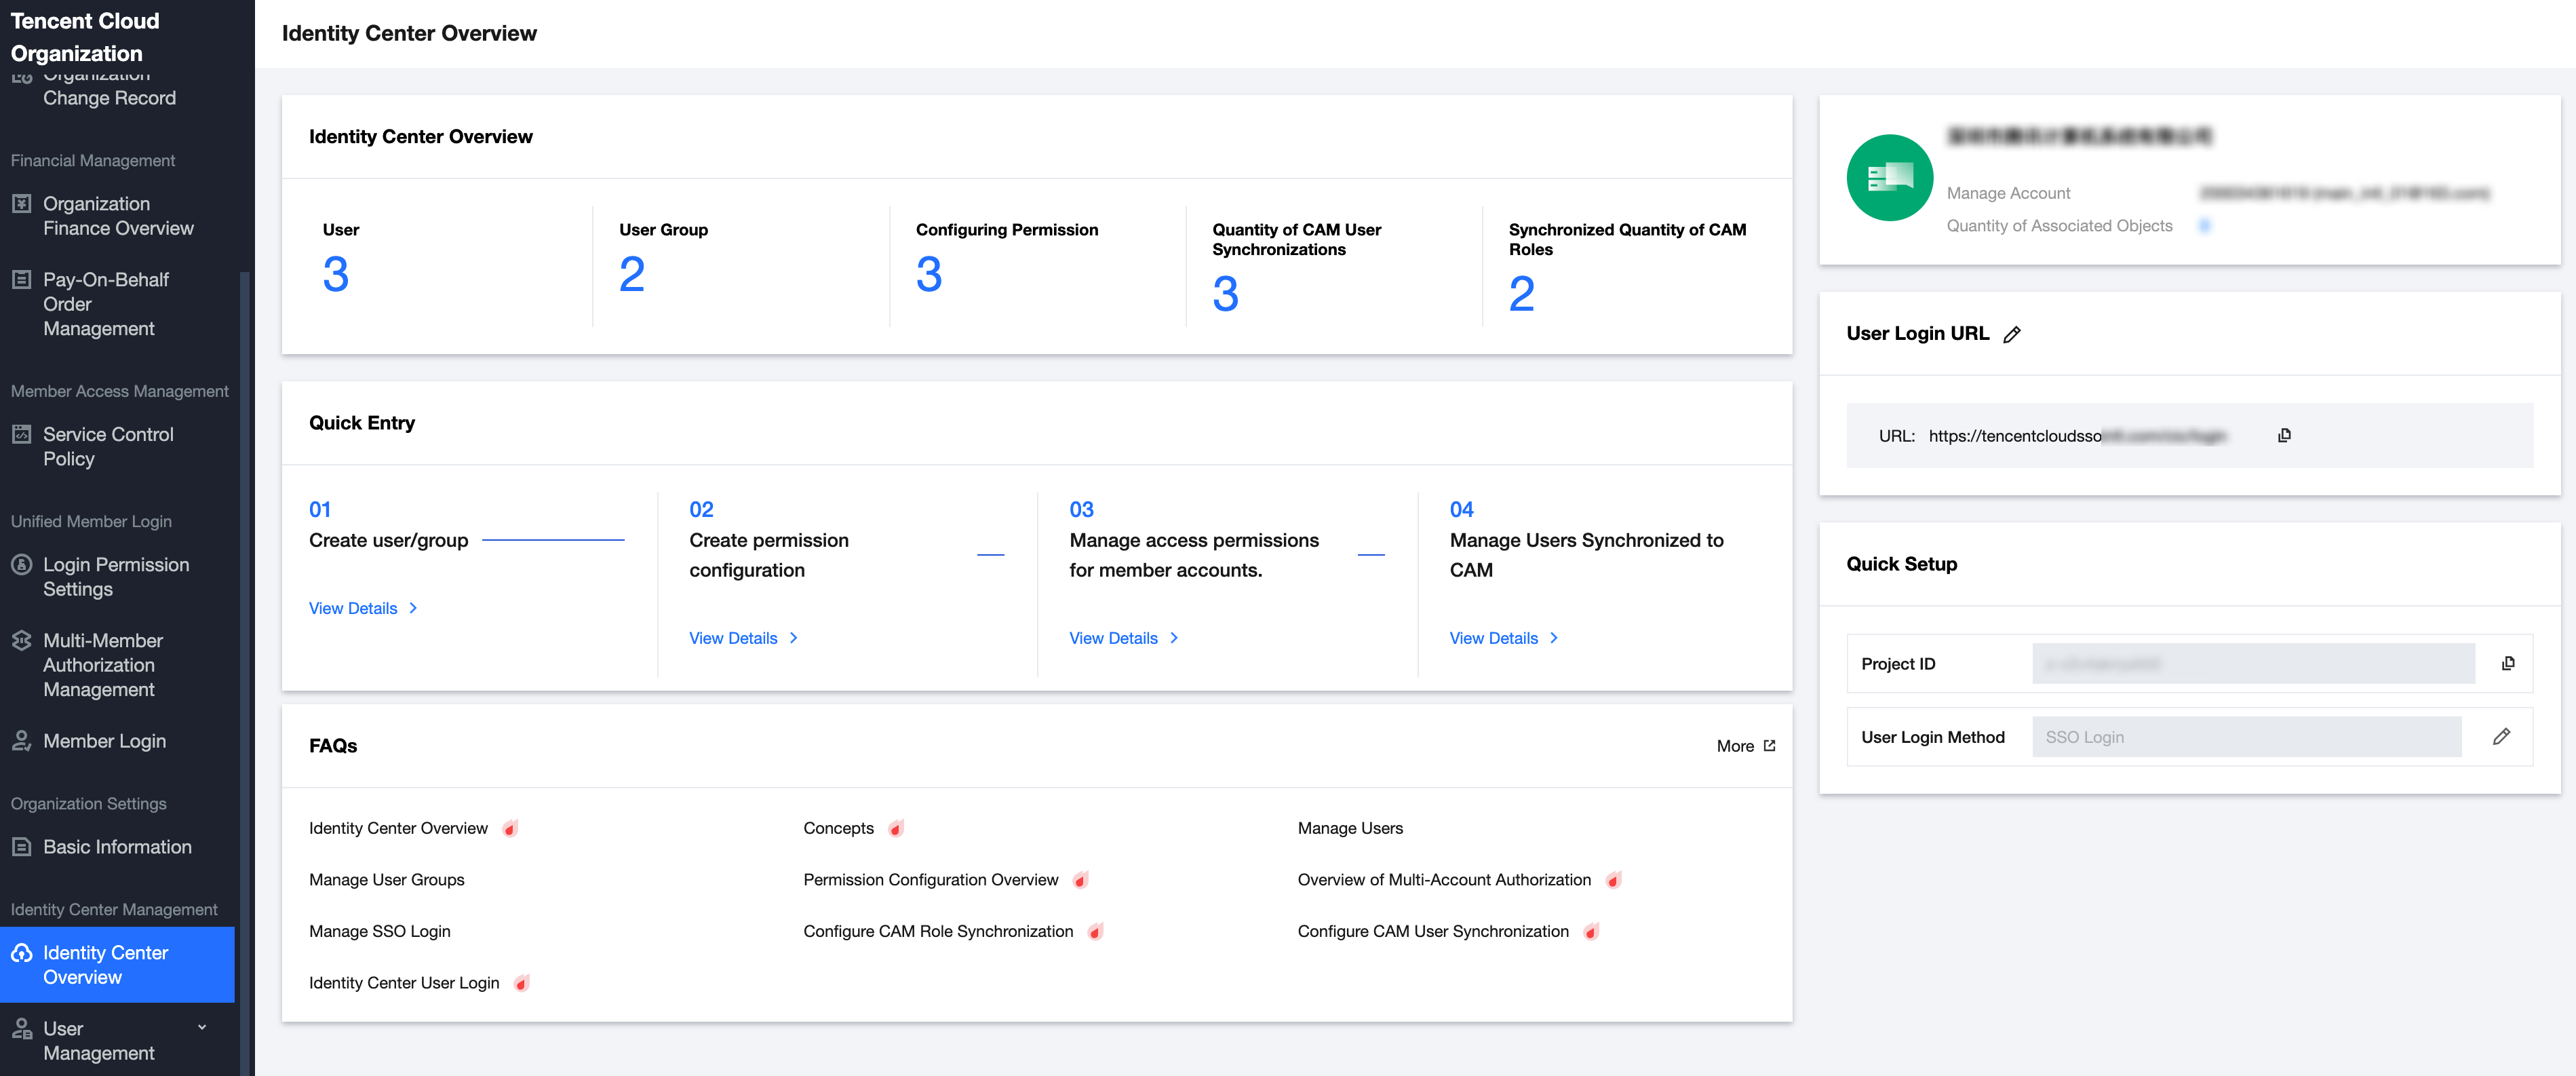Click the Service Control Policy sidebar icon
Viewport: 2576px width, 1076px height.
click(22, 434)
